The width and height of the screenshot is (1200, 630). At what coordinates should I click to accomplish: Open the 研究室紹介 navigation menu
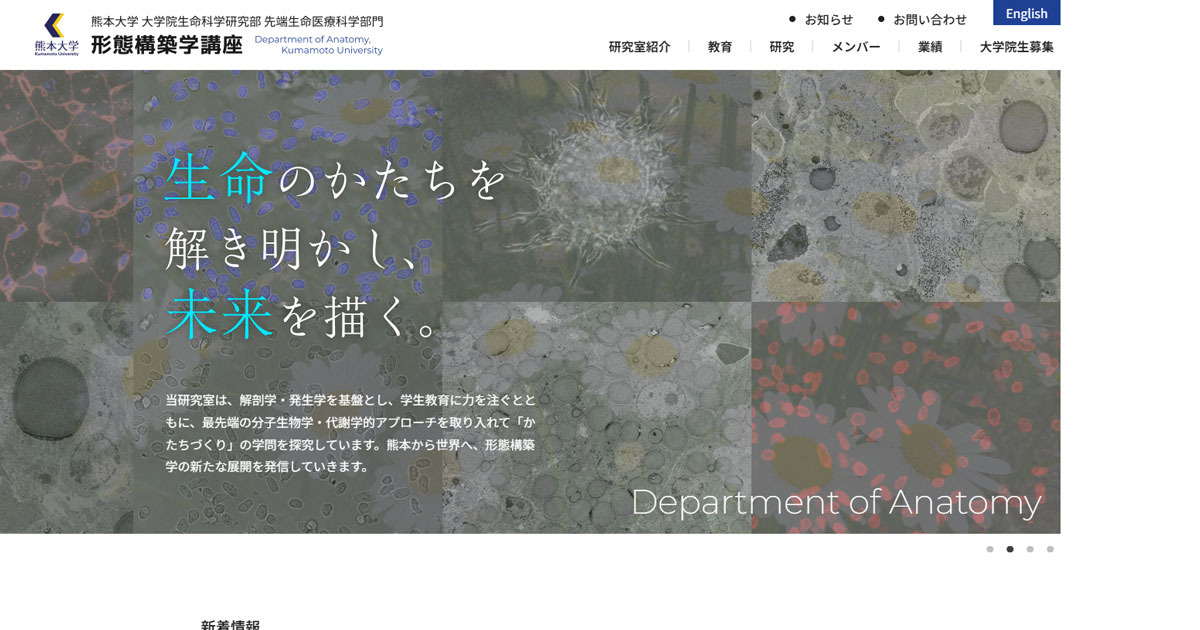[x=638, y=46]
